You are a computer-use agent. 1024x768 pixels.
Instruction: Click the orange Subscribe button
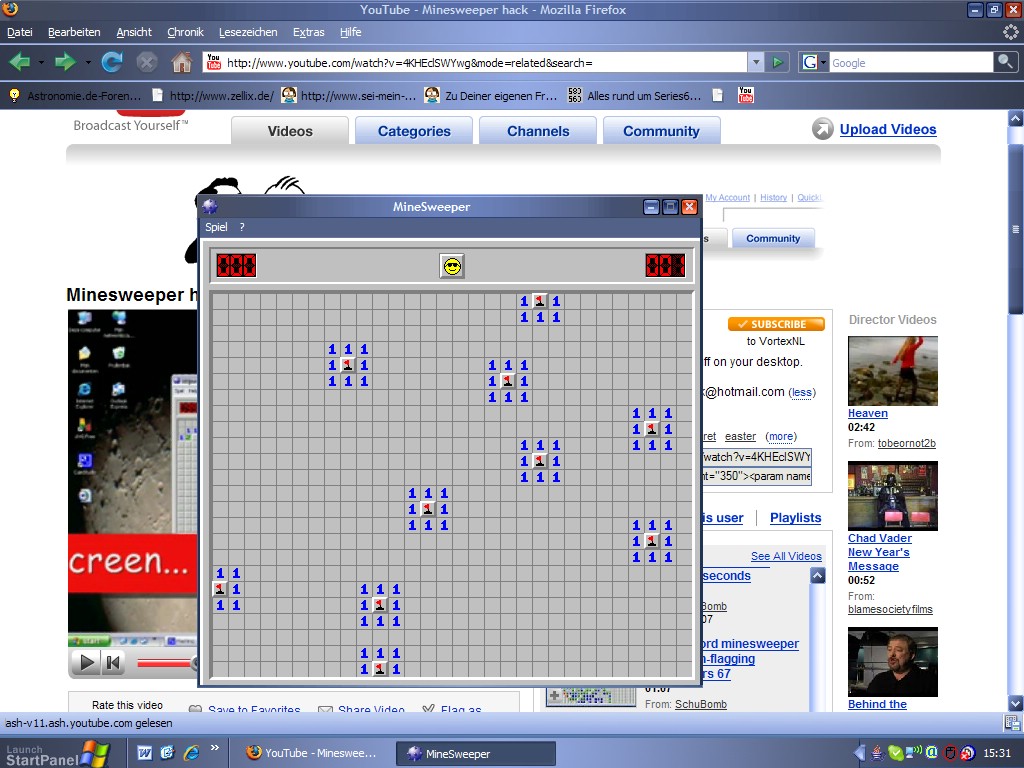coord(776,324)
